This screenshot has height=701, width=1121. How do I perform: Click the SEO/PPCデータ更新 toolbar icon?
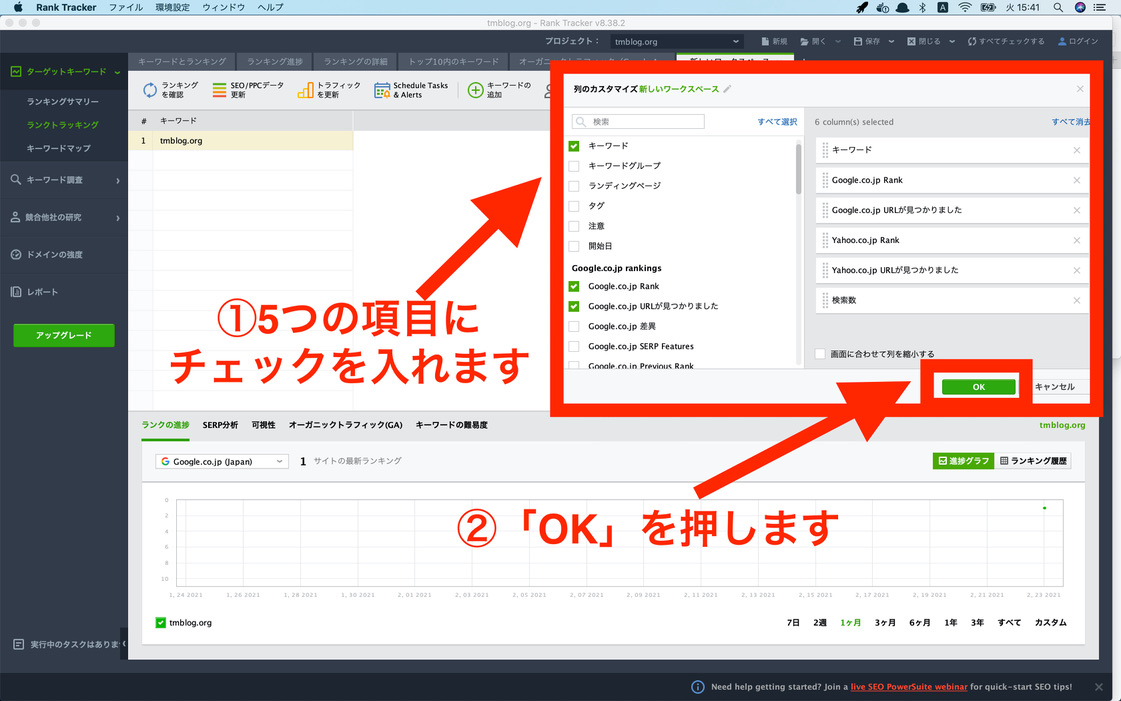[219, 90]
